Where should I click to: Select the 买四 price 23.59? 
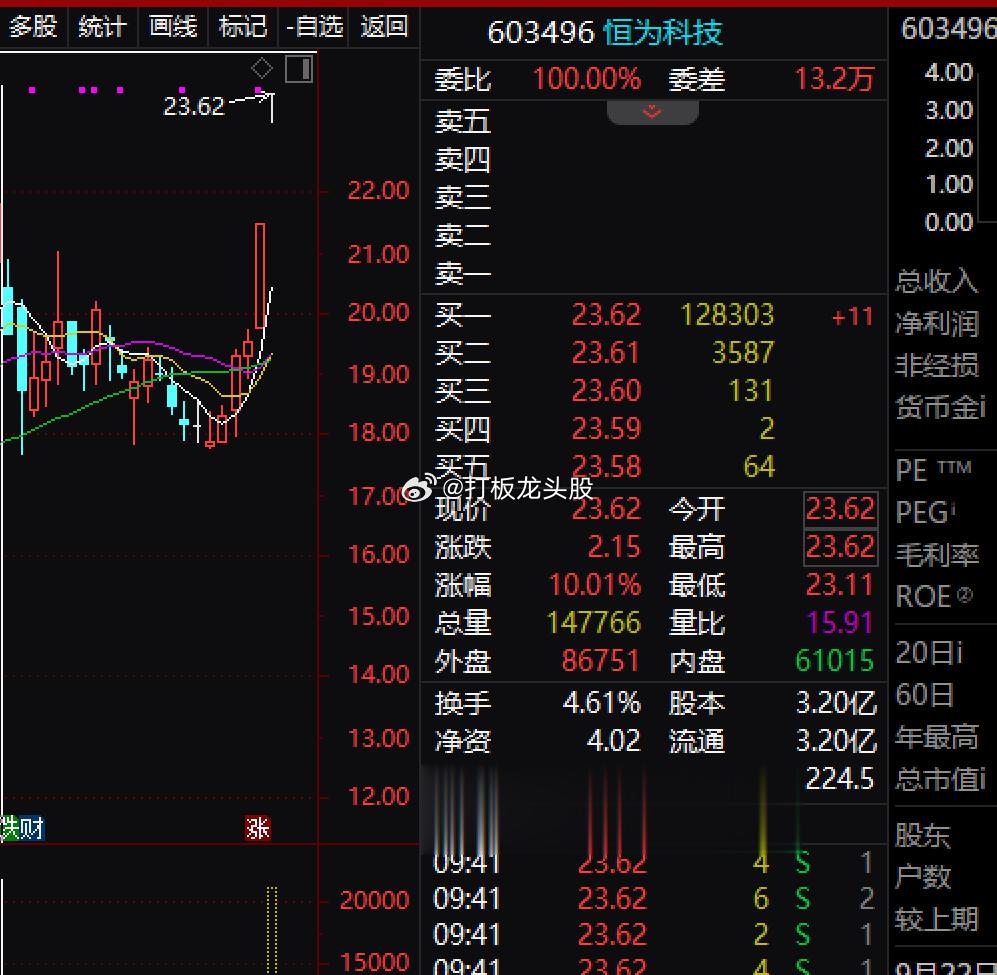coord(605,429)
